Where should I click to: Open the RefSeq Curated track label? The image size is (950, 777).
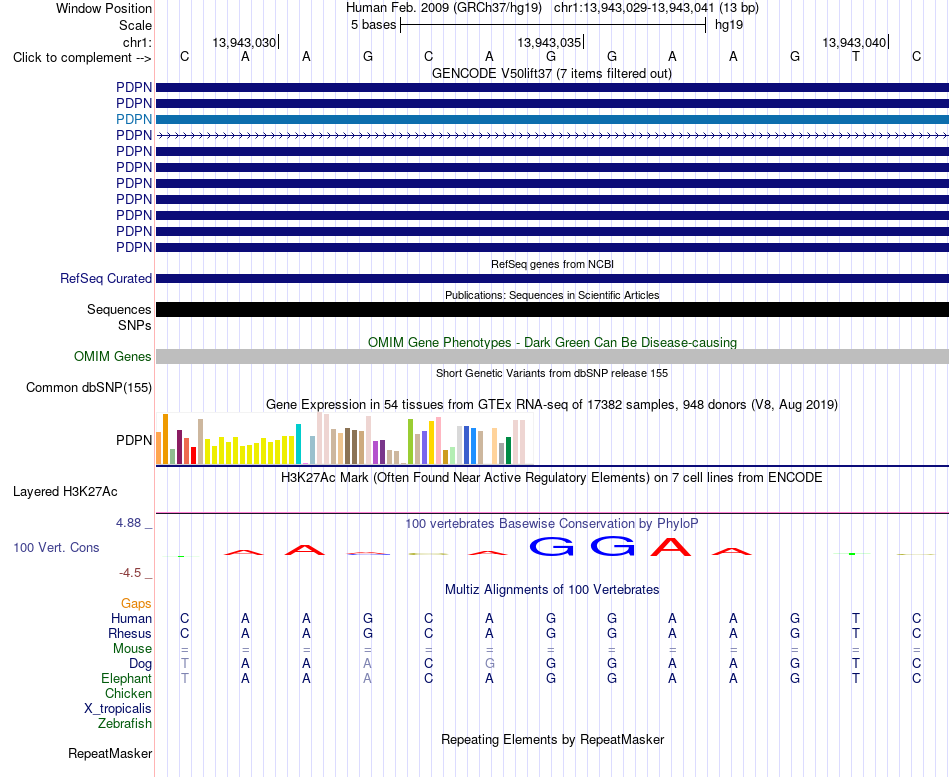[x=105, y=279]
